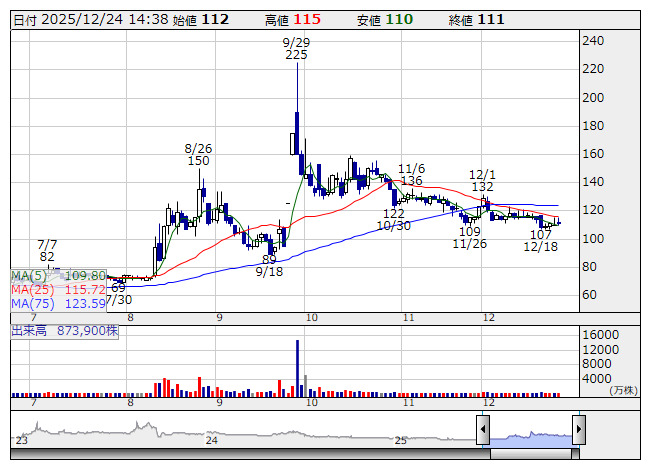Click the range selector right handle arrow
The height and width of the screenshot is (470, 653).
(579, 429)
